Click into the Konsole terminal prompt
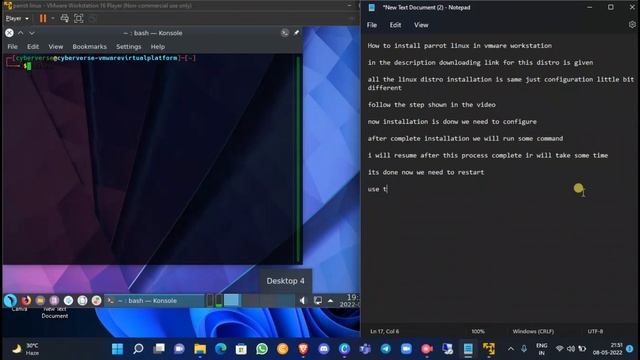The height and width of the screenshot is (360, 640). pyautogui.click(x=28, y=66)
